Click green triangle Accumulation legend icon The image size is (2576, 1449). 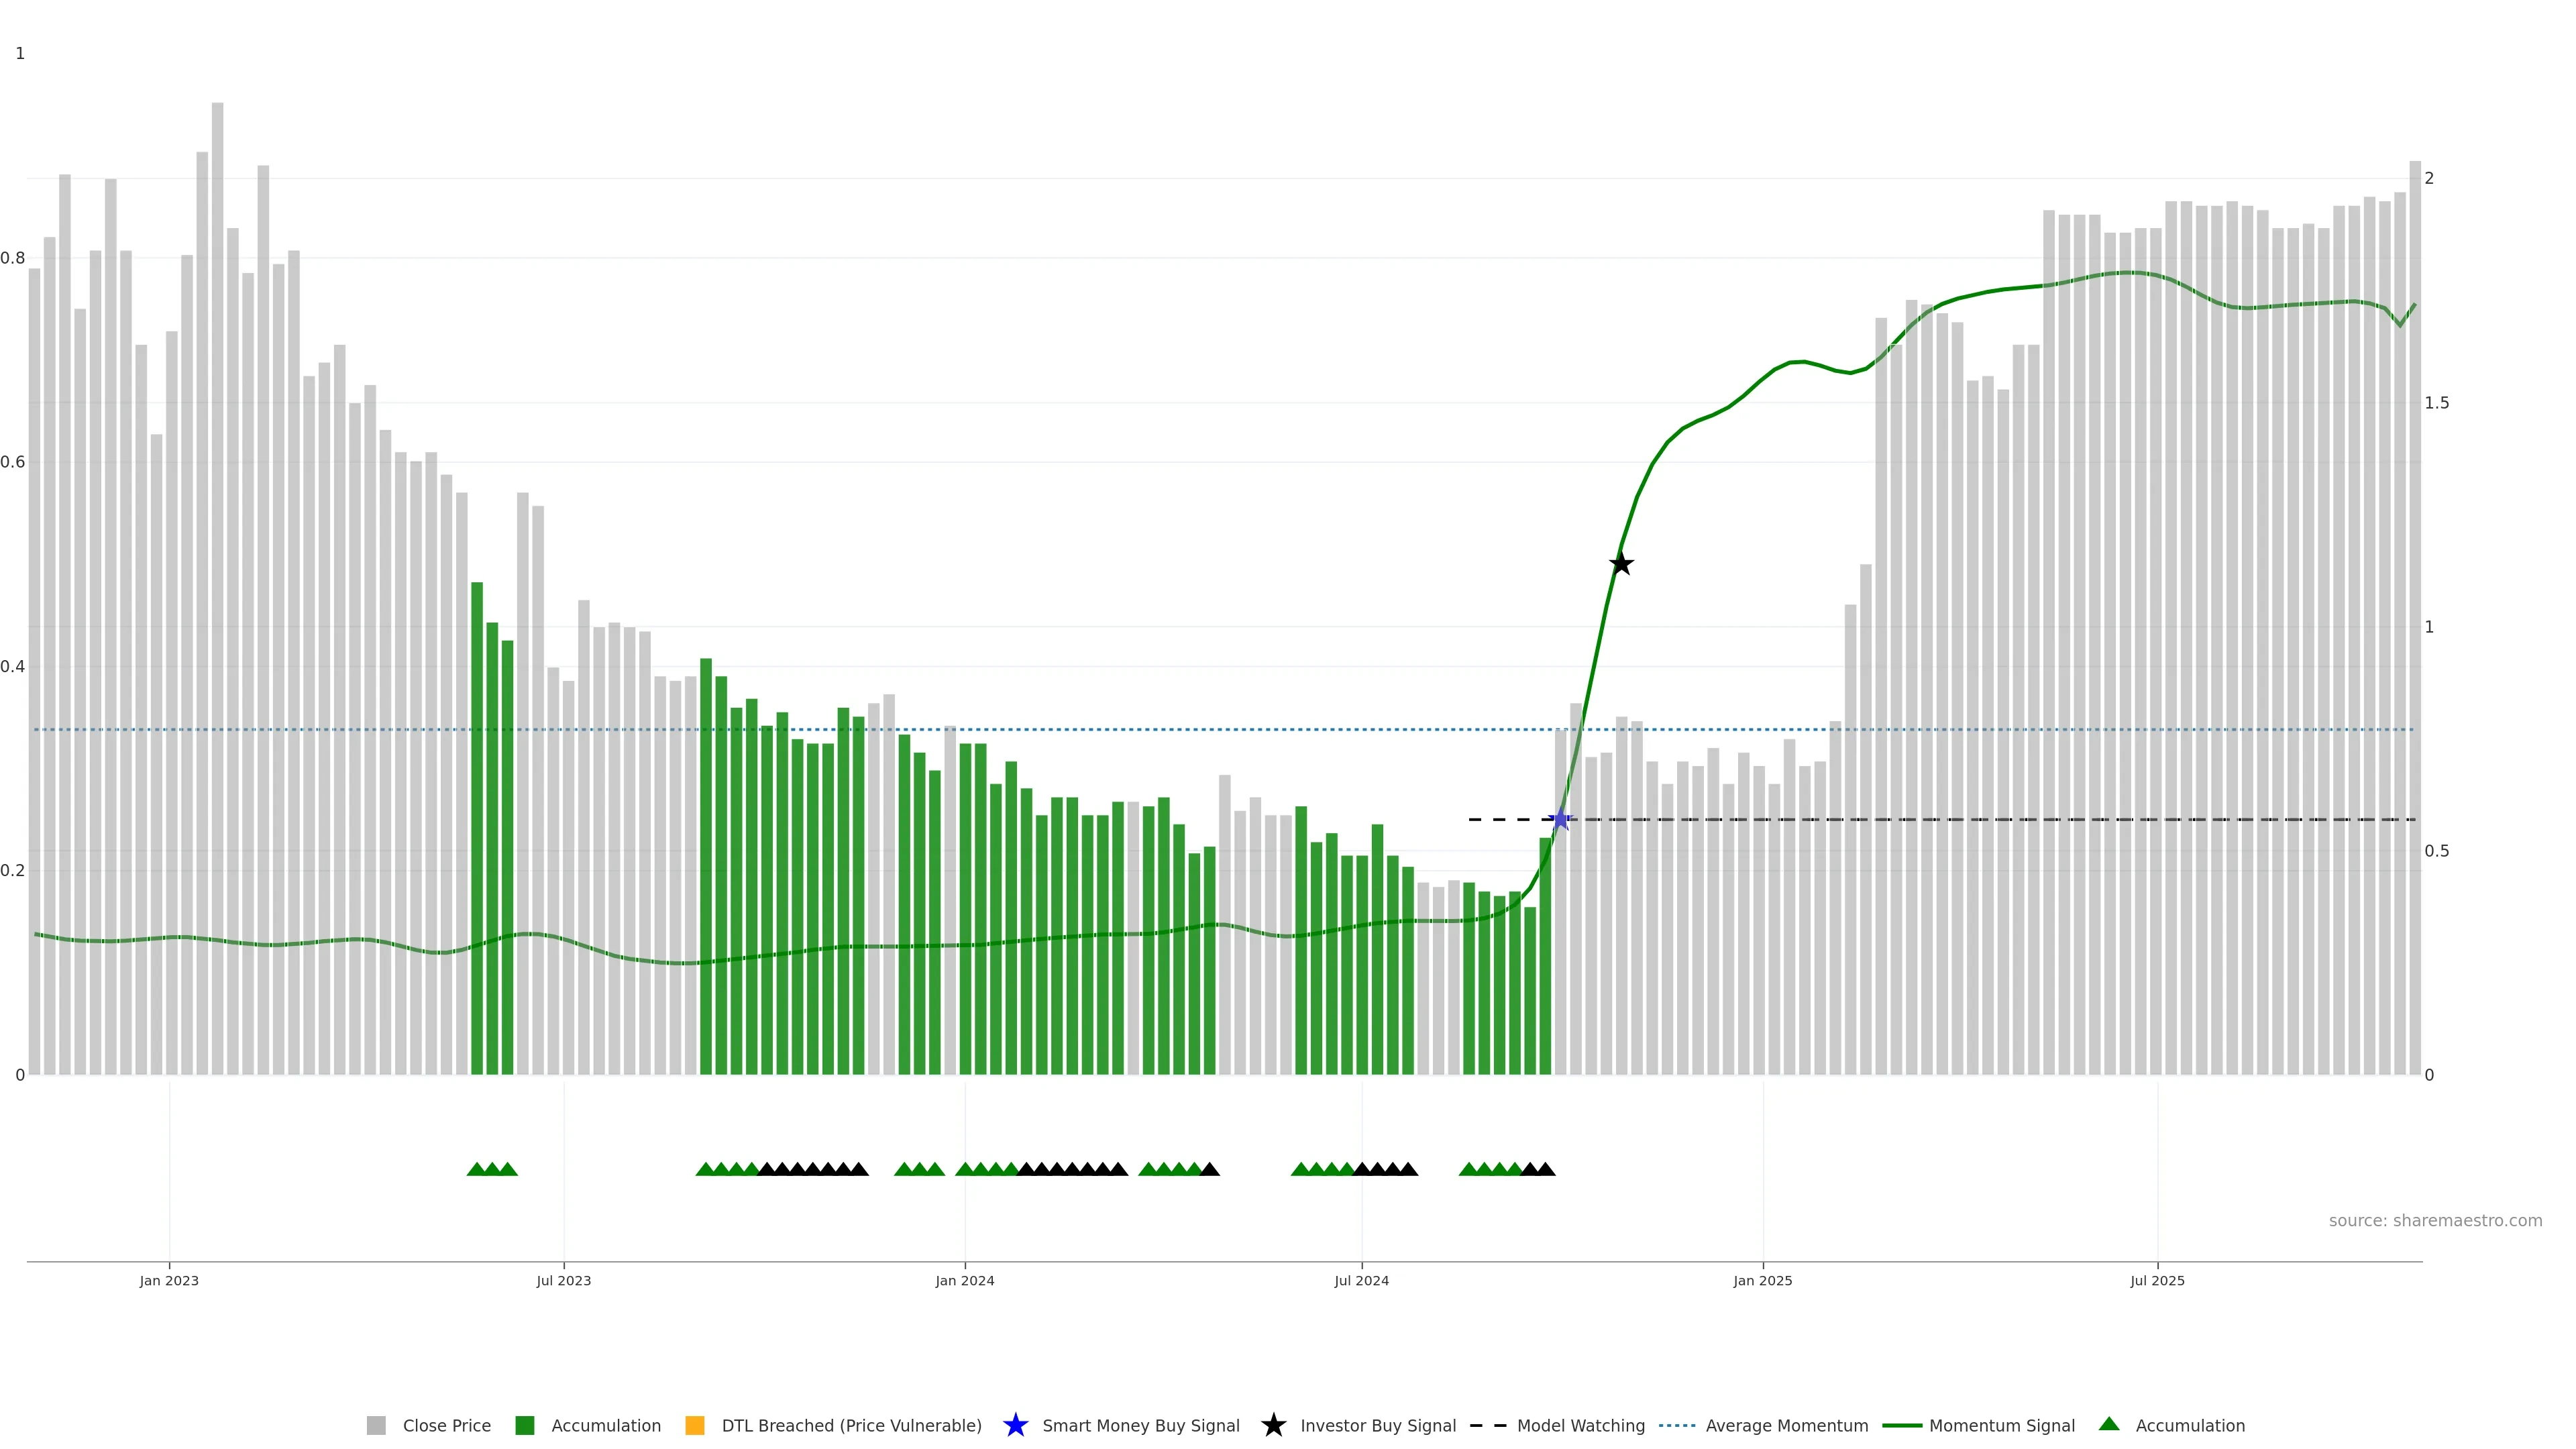click(2109, 1425)
